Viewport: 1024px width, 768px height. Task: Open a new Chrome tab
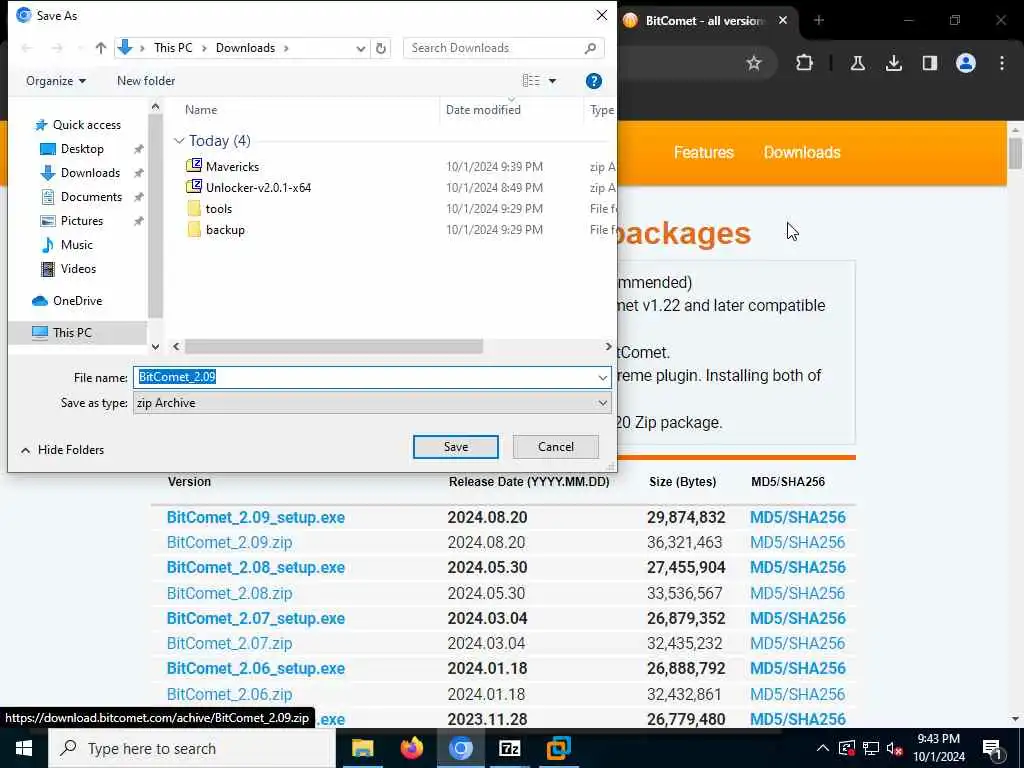819,21
